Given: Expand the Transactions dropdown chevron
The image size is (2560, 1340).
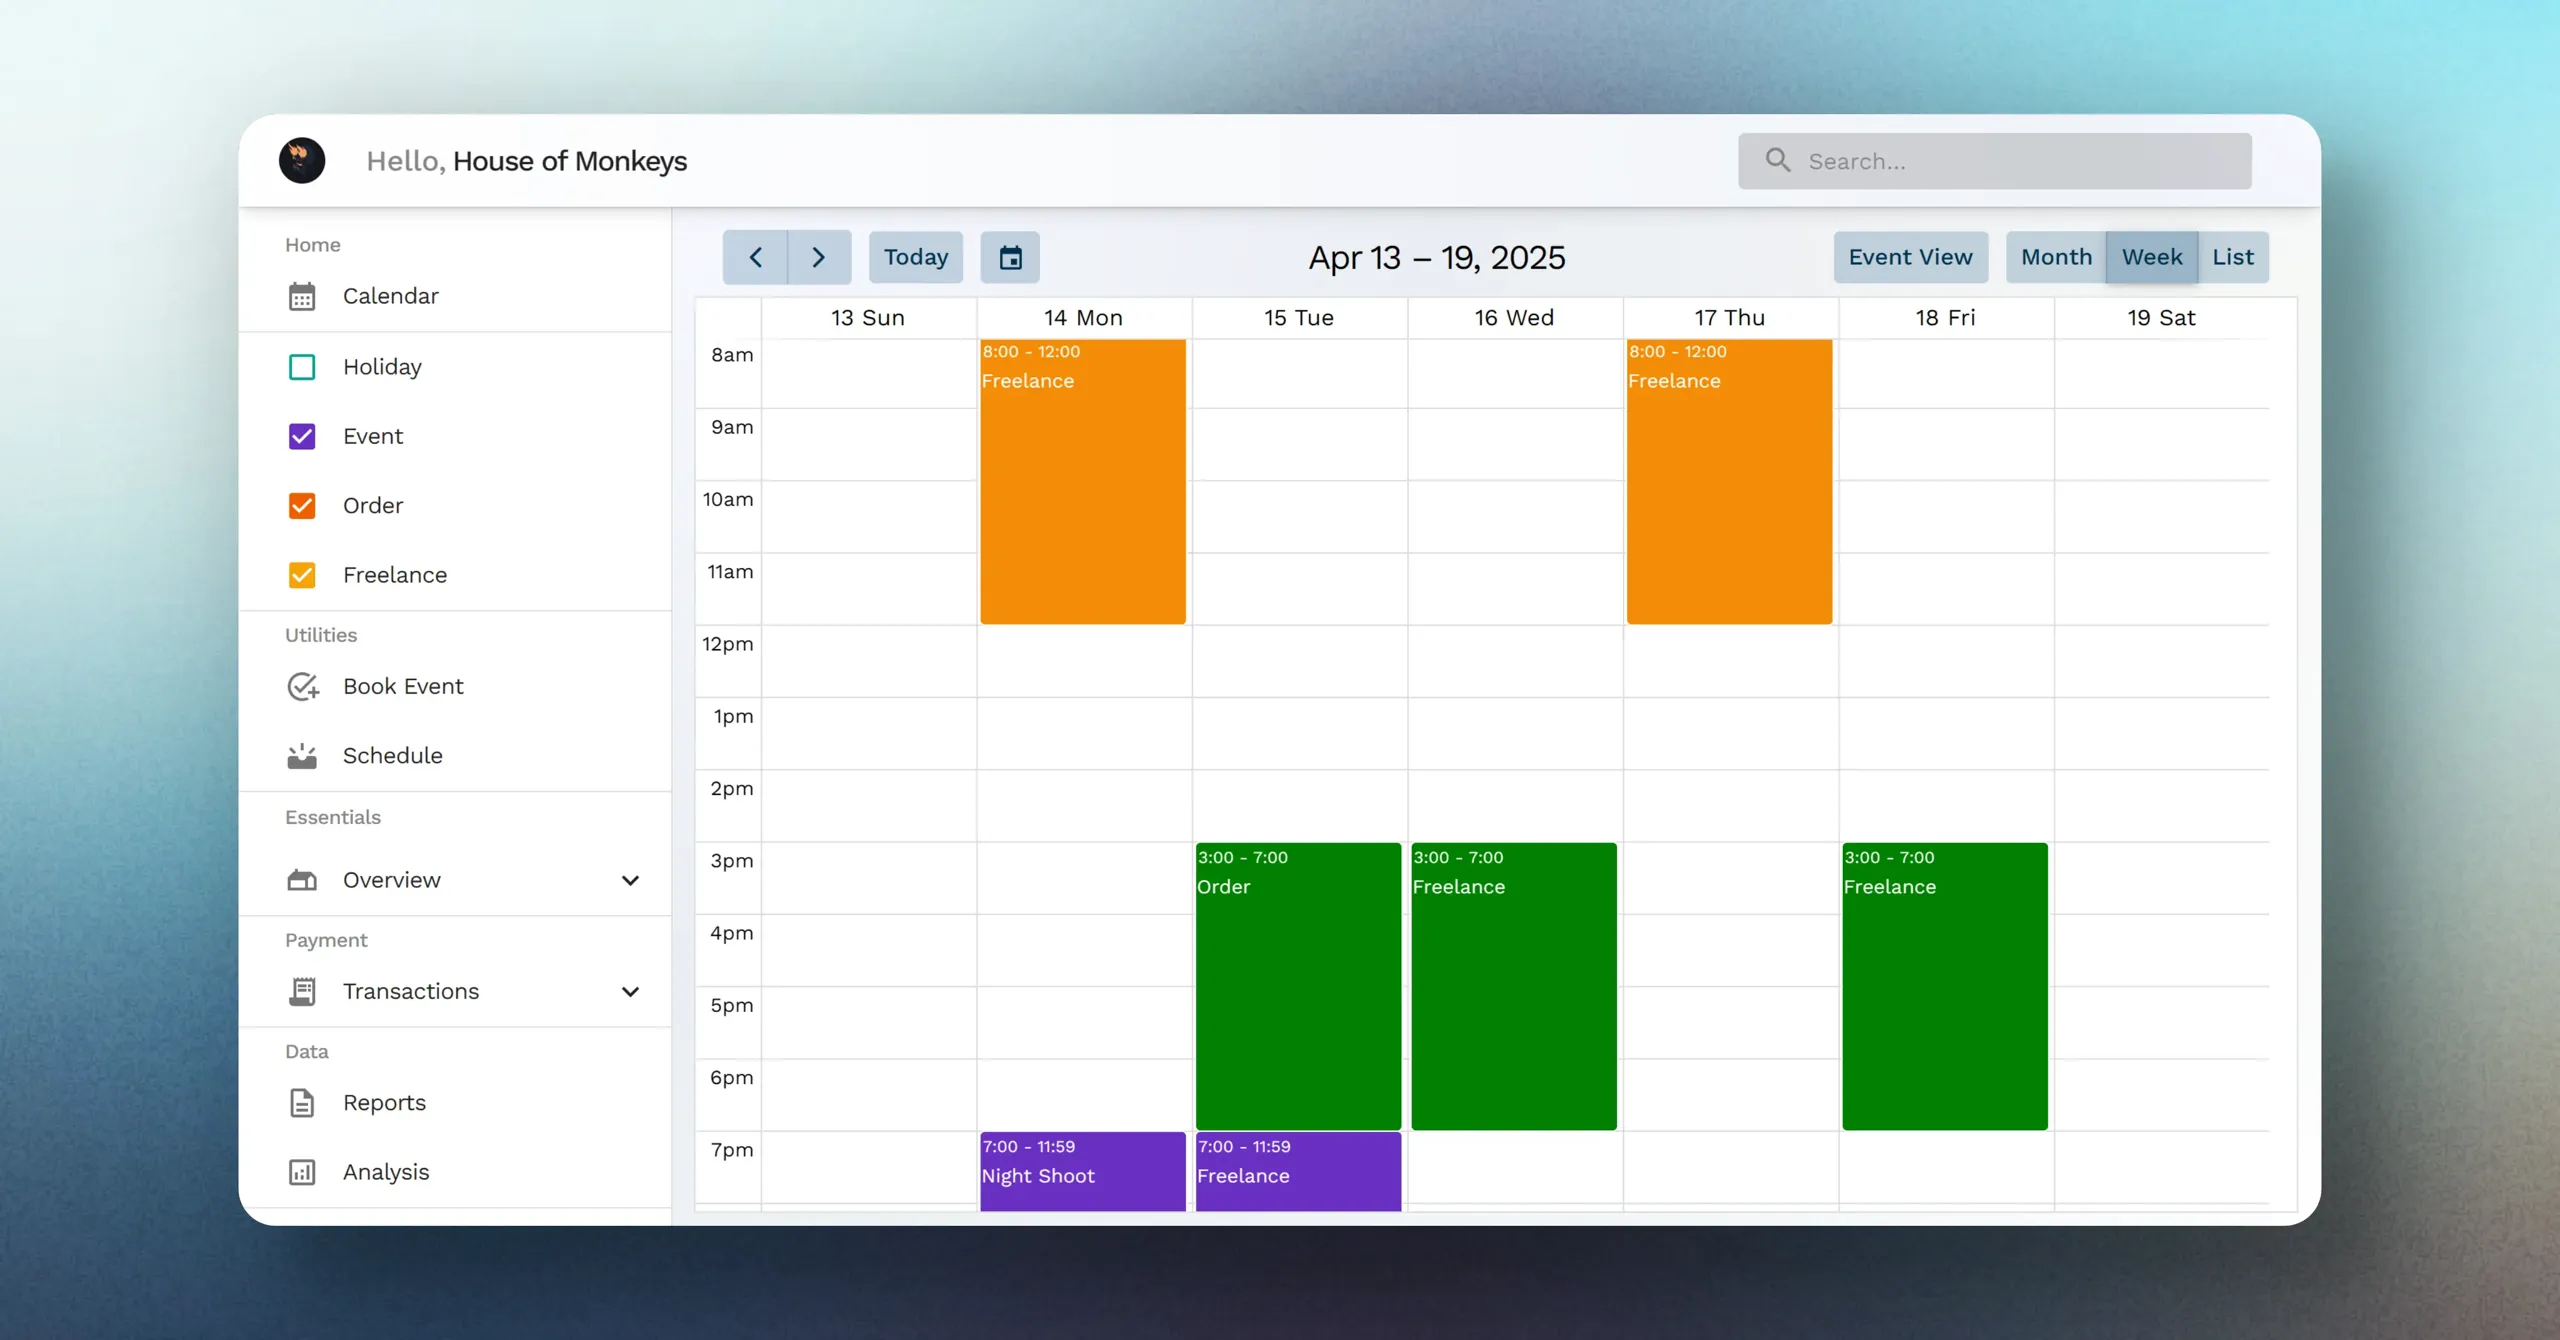Looking at the screenshot, I should (x=630, y=991).
